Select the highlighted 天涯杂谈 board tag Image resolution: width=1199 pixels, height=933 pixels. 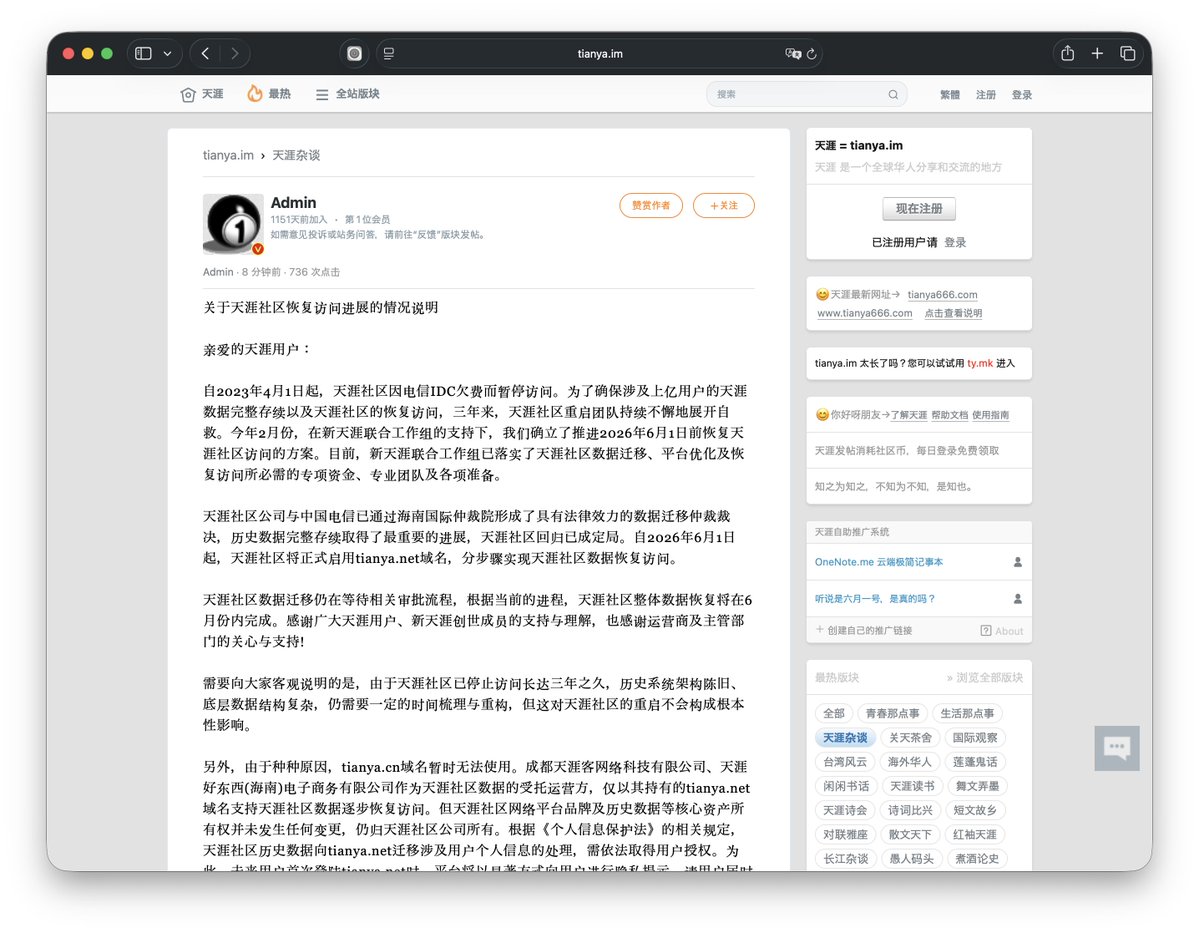tap(845, 738)
